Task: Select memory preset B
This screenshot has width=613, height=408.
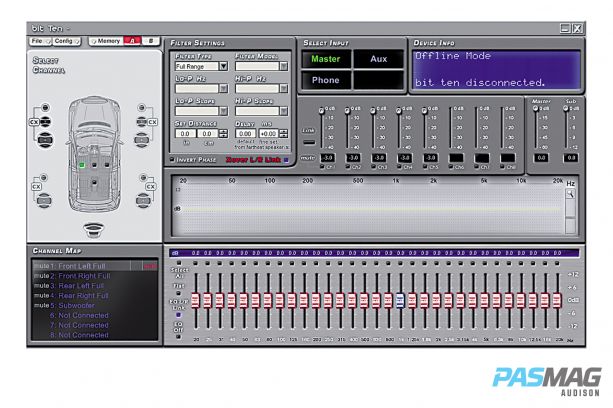Action: tap(151, 41)
